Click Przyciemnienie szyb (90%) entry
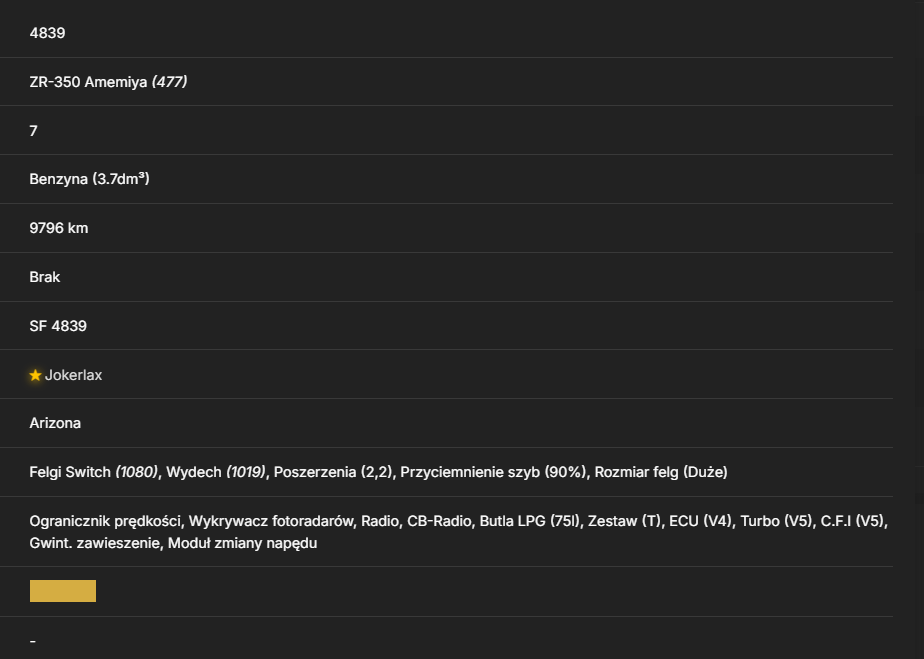 coord(493,472)
